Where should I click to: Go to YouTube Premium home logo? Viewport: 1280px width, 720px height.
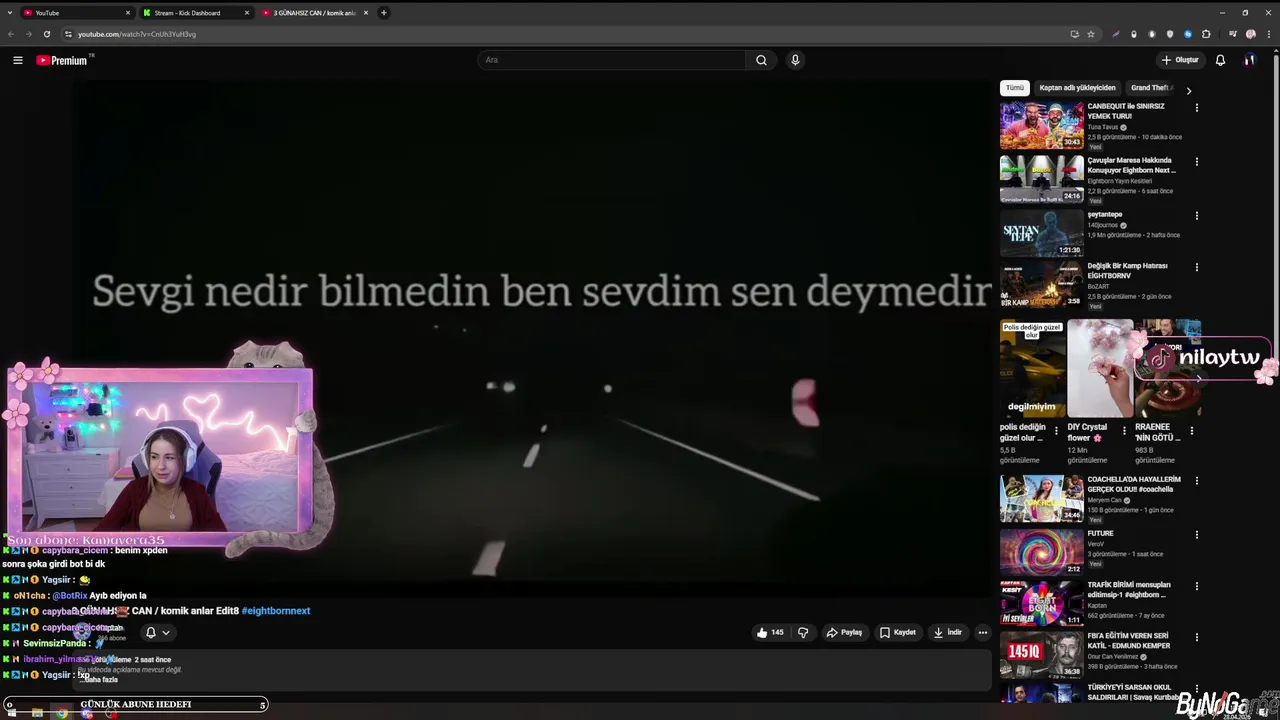(x=63, y=60)
